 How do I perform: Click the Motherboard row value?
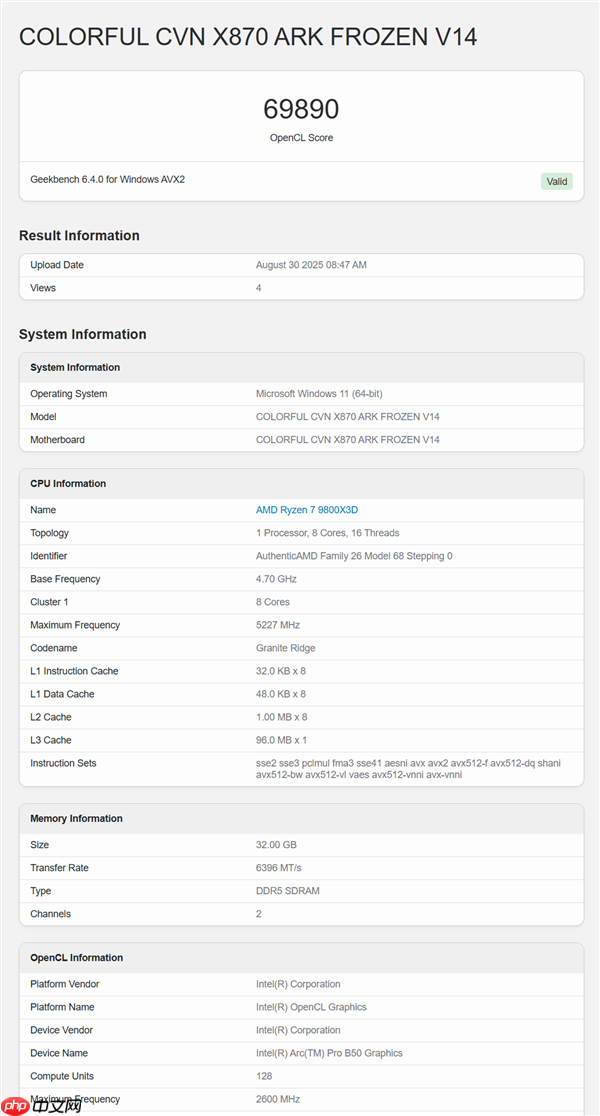pyautogui.click(x=347, y=440)
